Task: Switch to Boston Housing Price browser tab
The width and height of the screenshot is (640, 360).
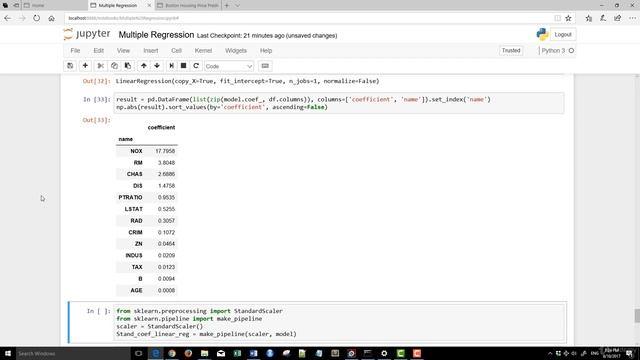Action: [x=188, y=5]
